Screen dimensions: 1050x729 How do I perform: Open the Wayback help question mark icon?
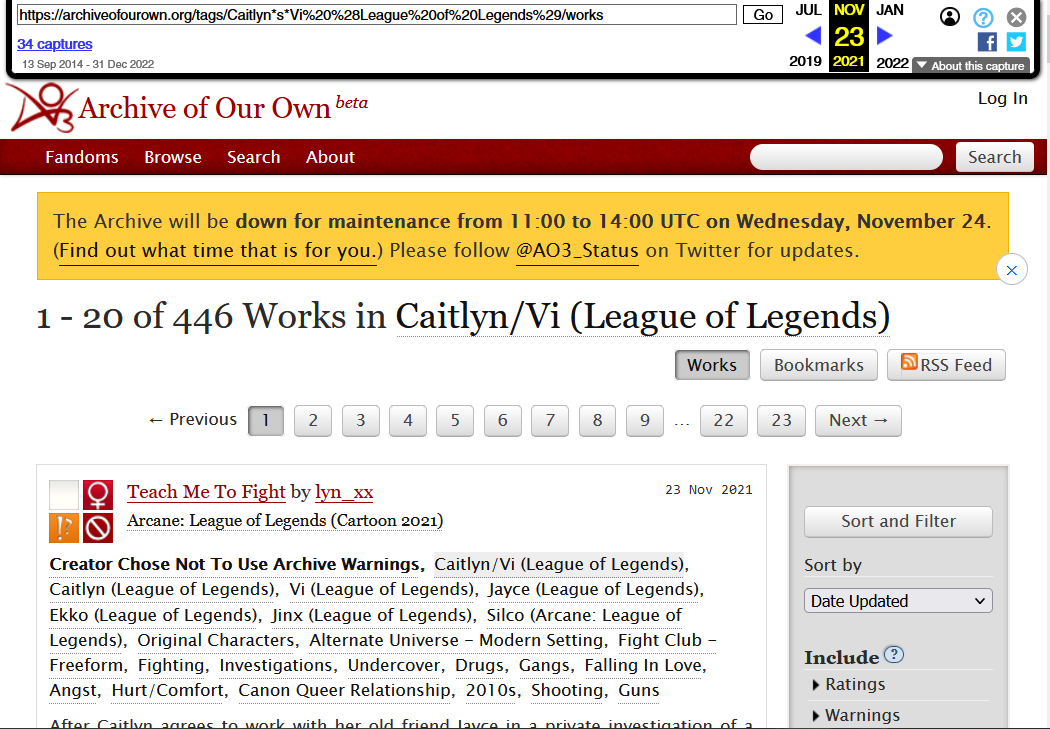pos(983,17)
